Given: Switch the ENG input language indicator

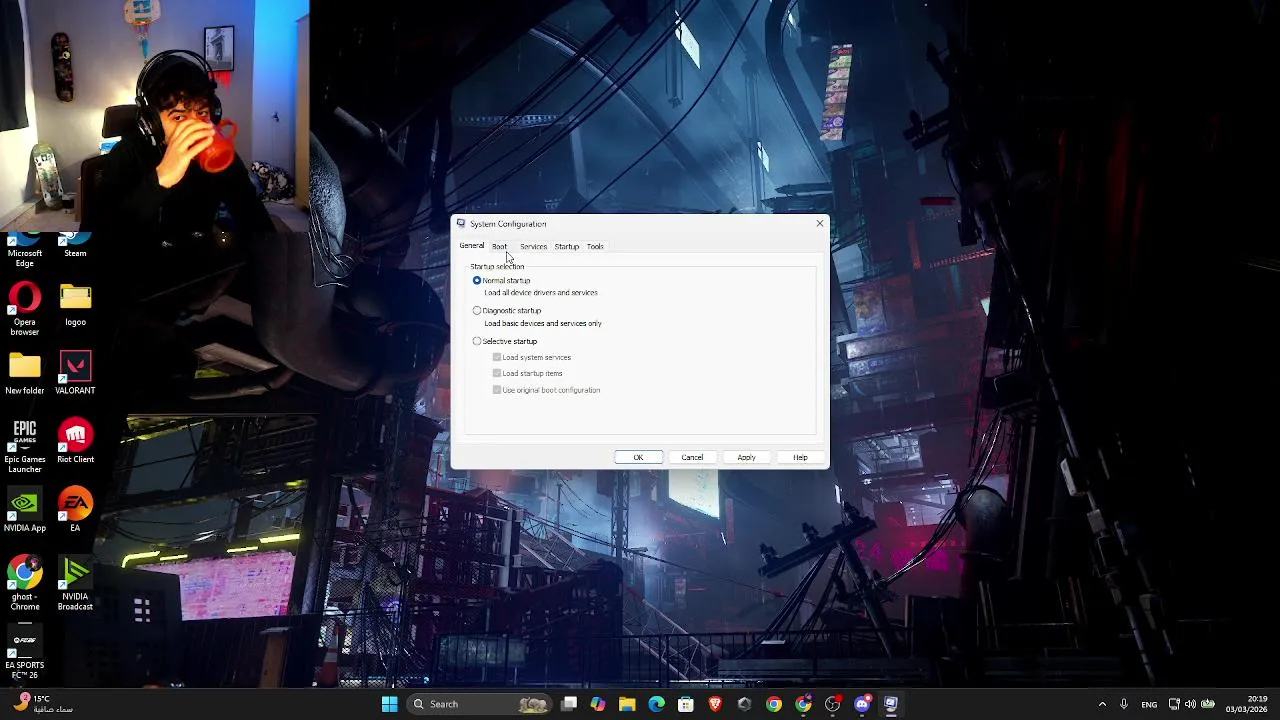Looking at the screenshot, I should 1149,704.
